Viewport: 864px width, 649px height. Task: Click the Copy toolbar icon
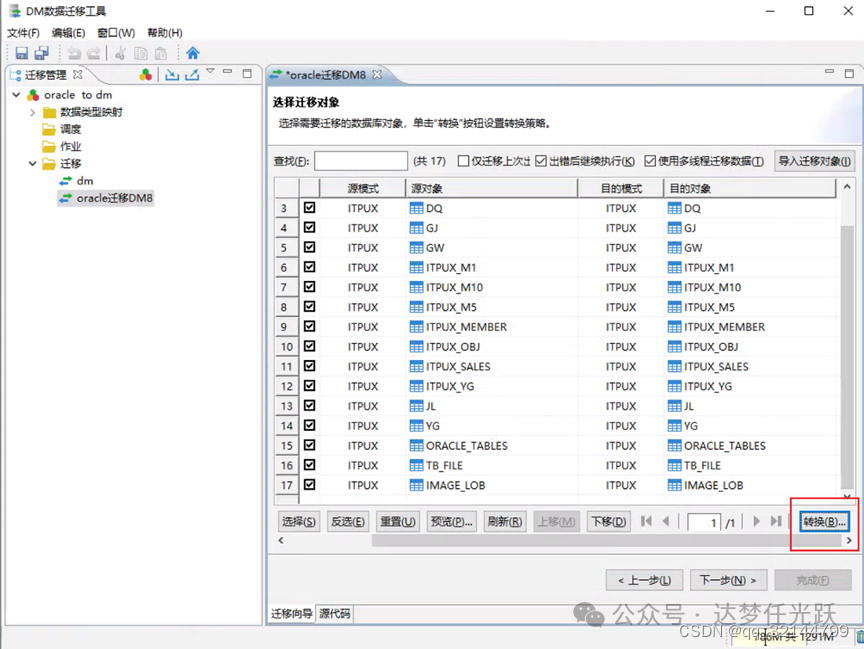(141, 53)
